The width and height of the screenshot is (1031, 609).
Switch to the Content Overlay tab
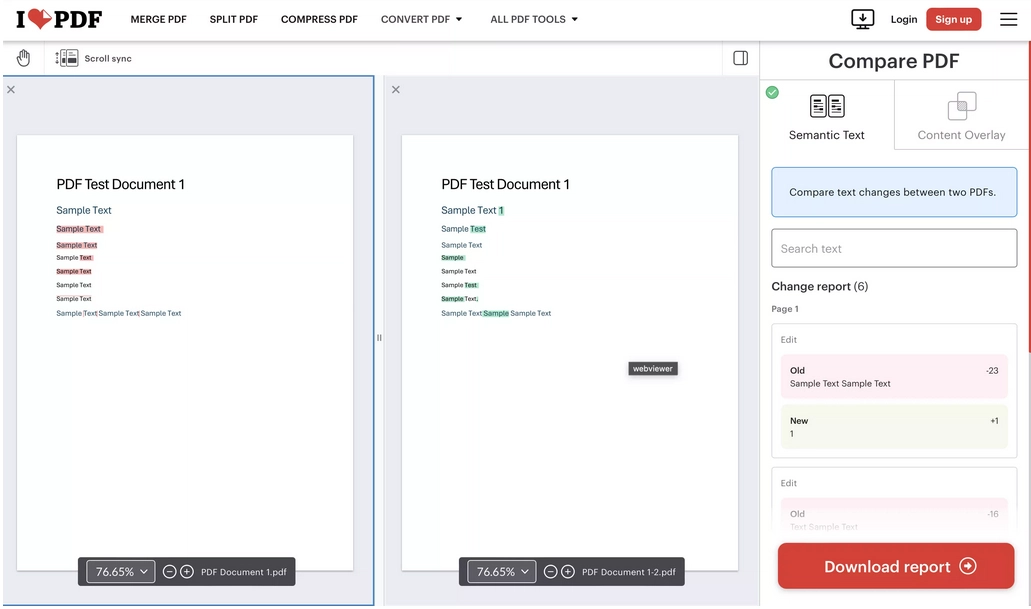coord(961,117)
